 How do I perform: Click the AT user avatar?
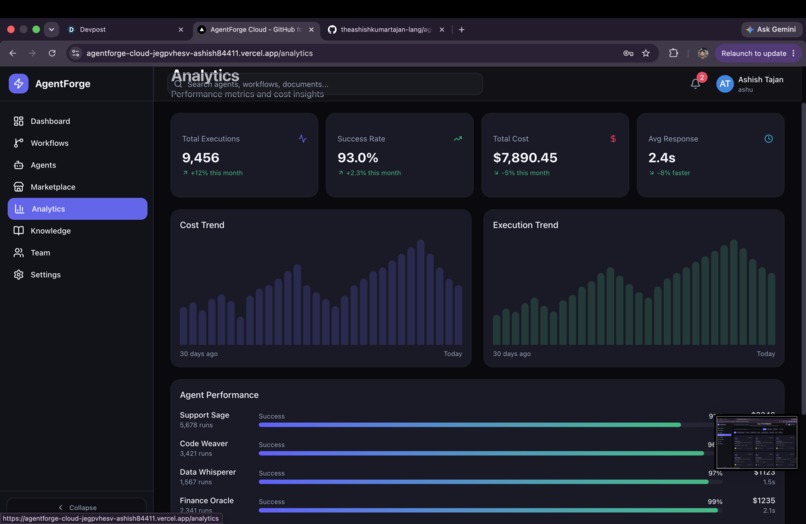coord(725,84)
